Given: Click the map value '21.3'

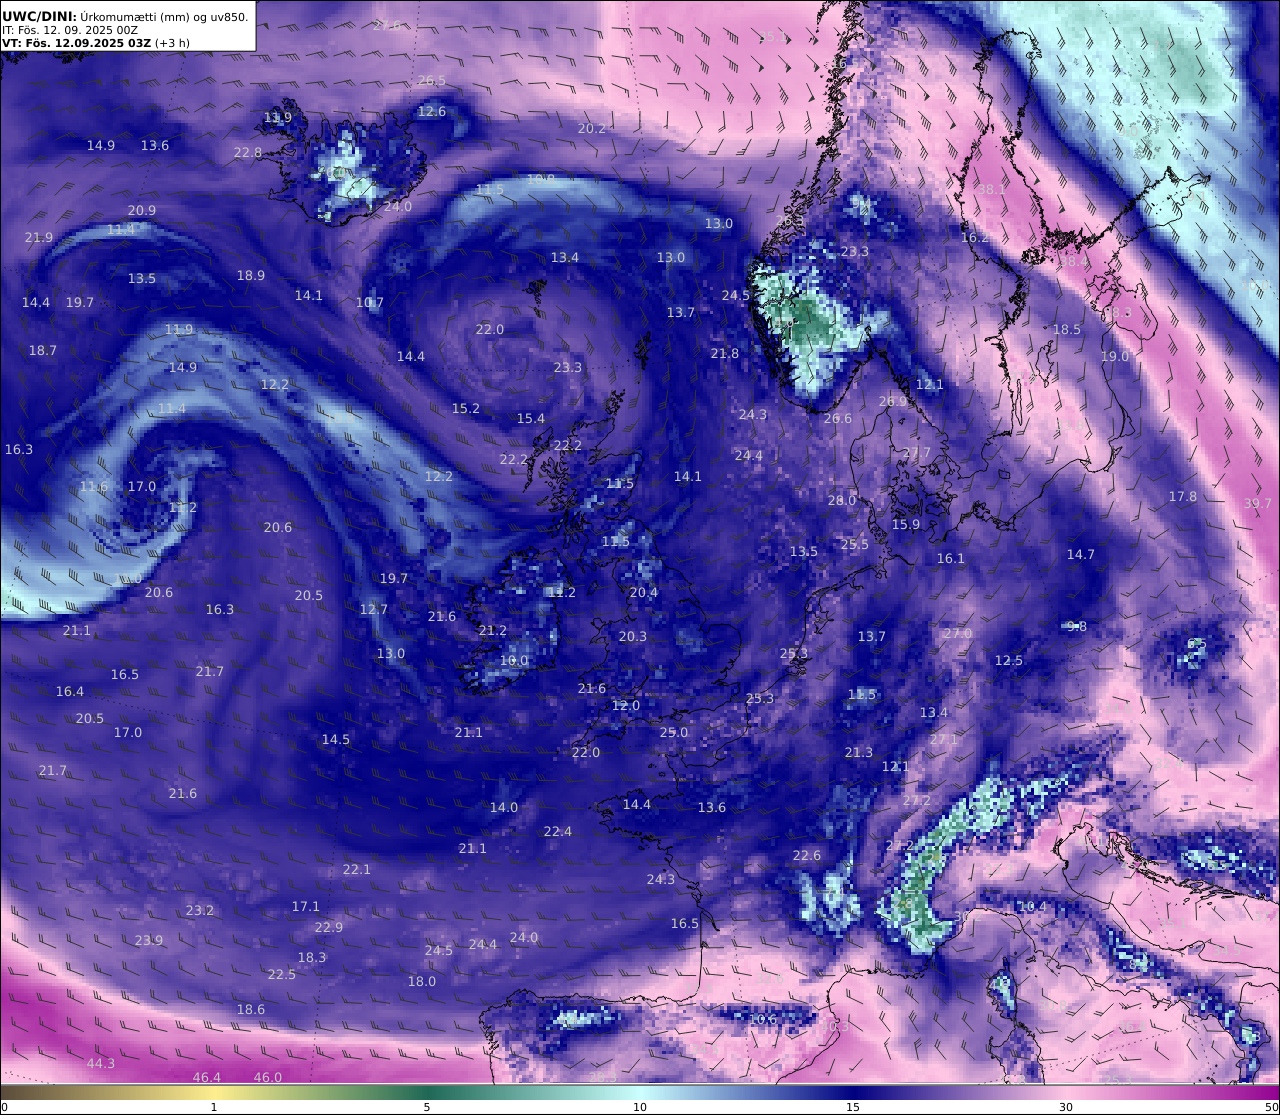Looking at the screenshot, I should [859, 752].
